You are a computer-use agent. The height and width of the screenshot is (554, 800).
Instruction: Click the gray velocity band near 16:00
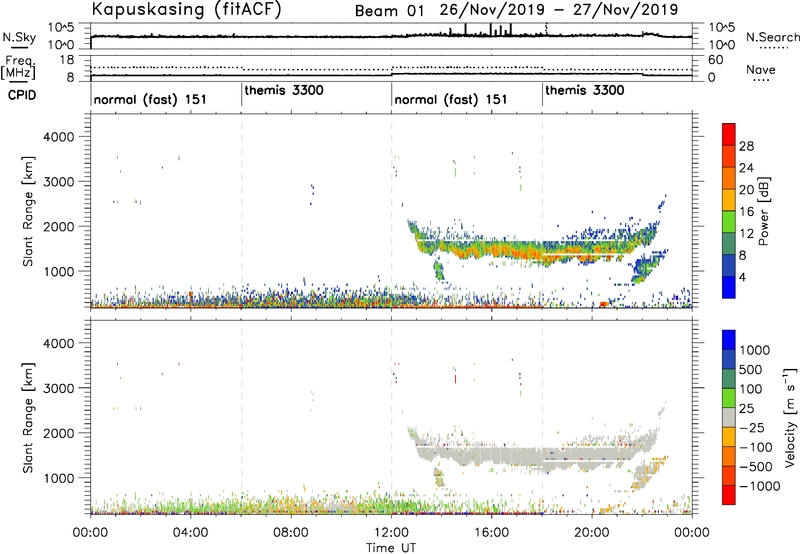click(492, 455)
